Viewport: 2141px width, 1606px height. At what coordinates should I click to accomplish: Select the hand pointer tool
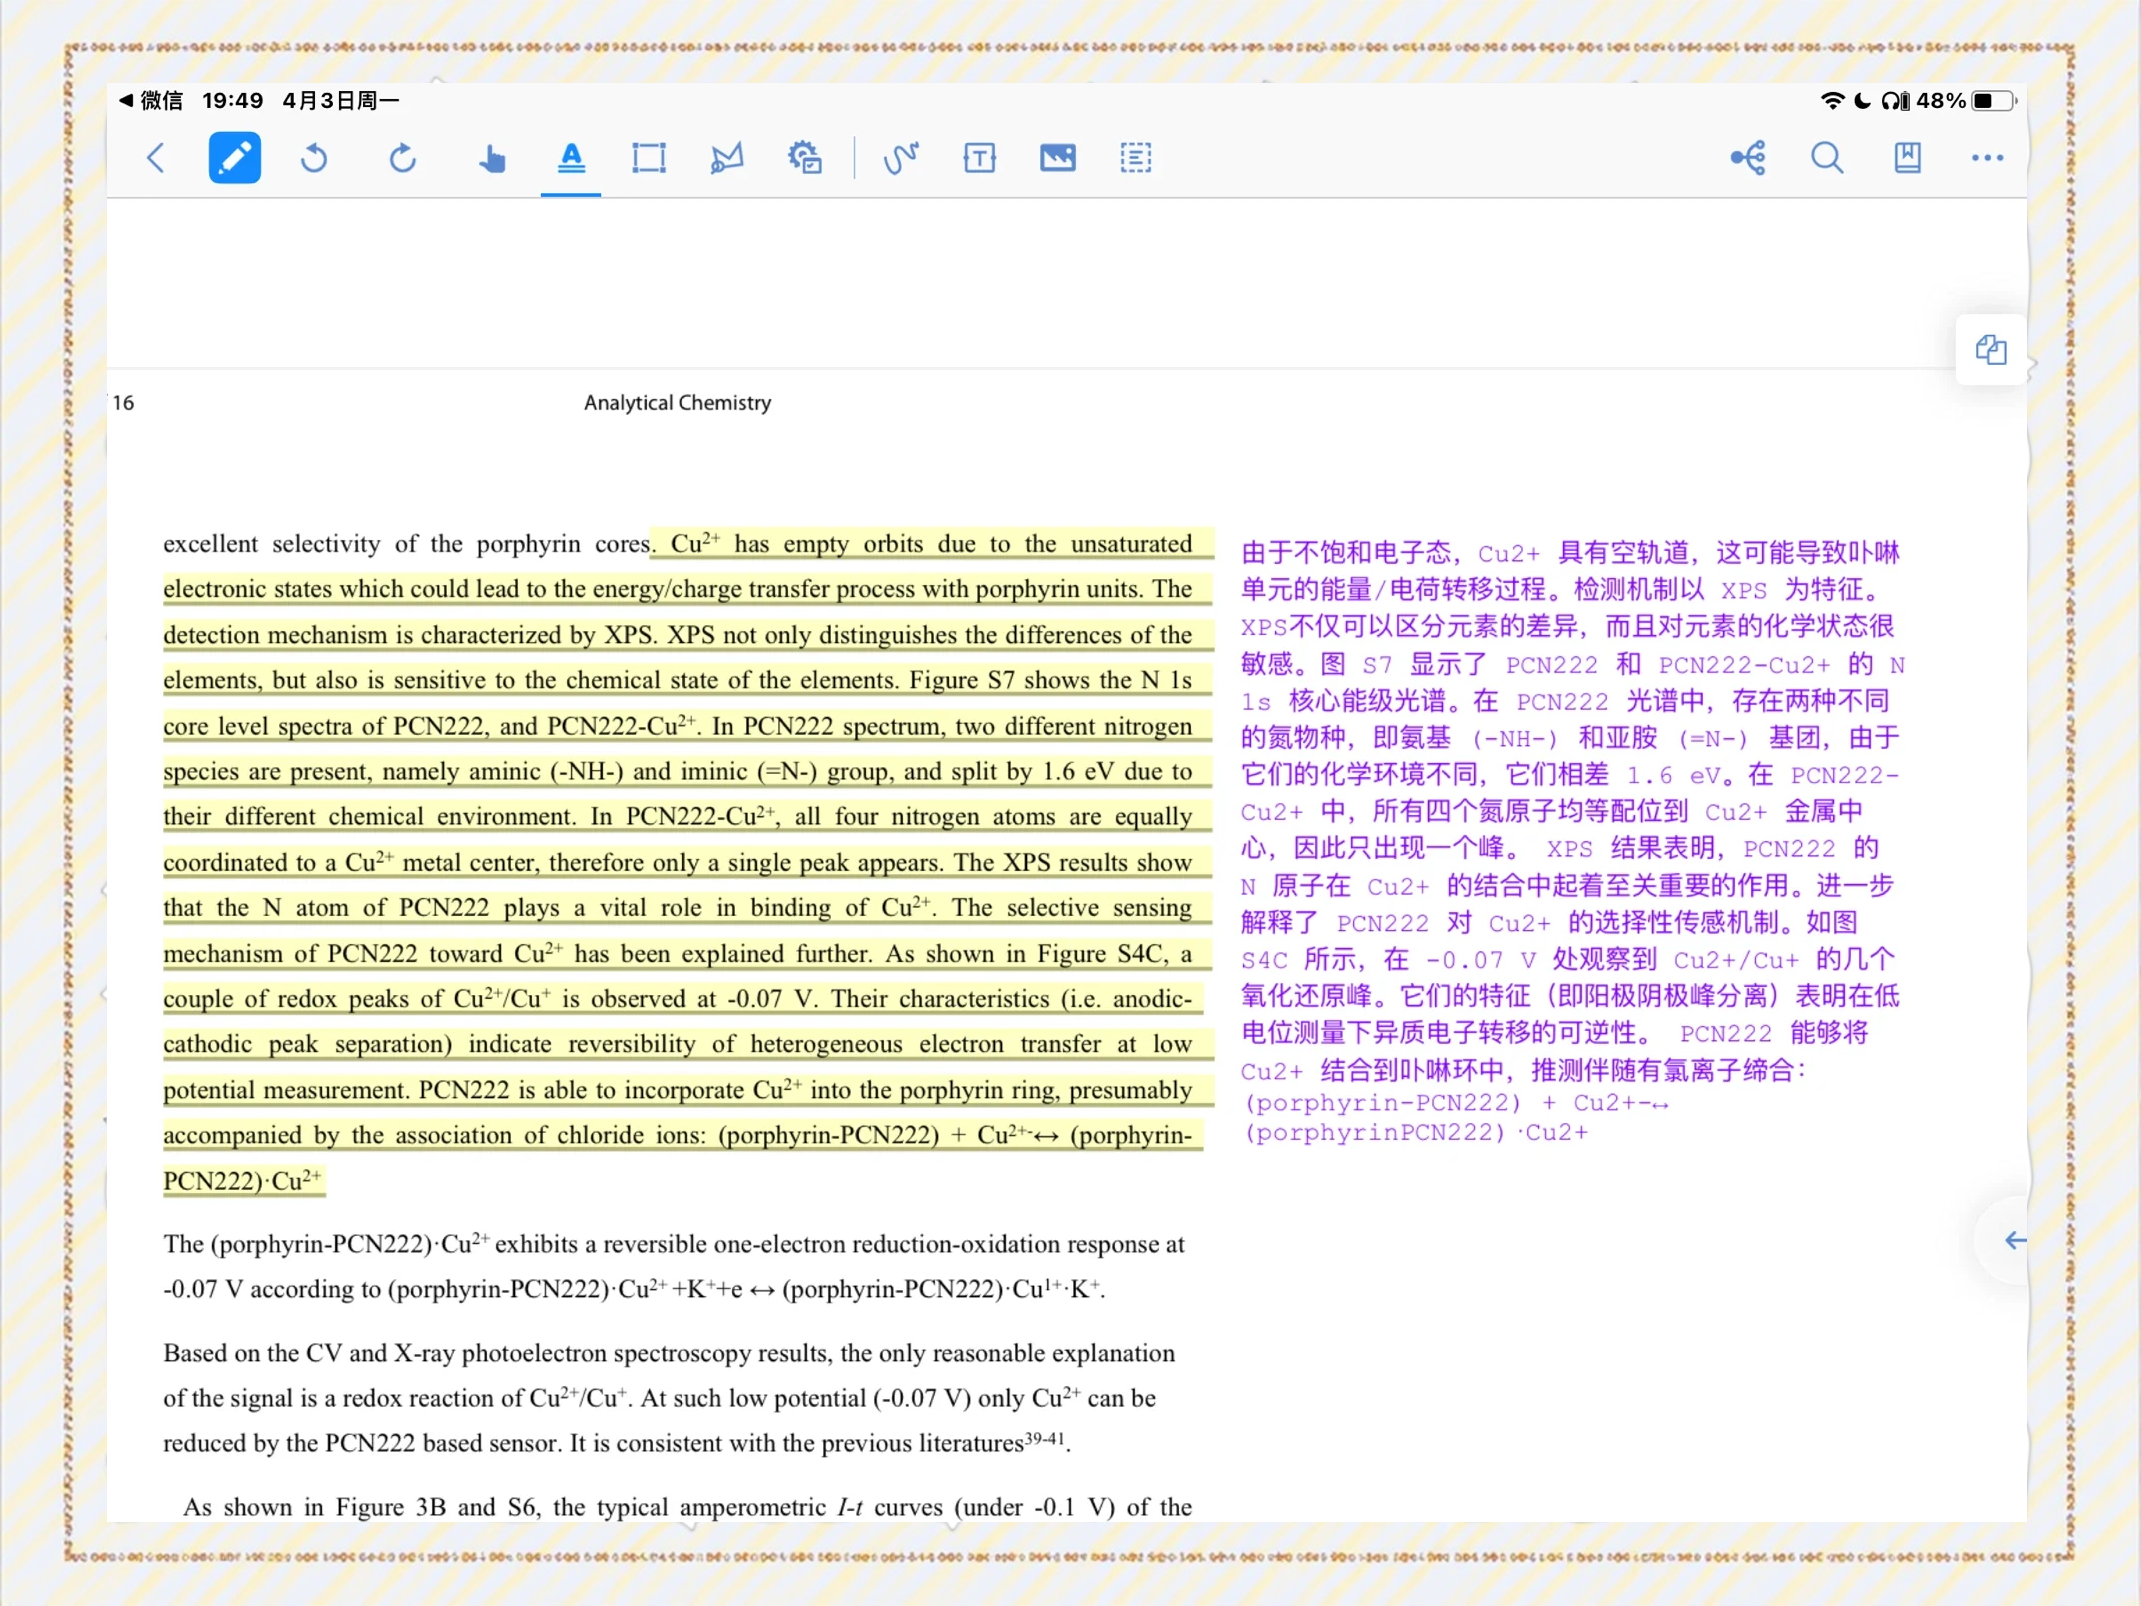tap(491, 158)
